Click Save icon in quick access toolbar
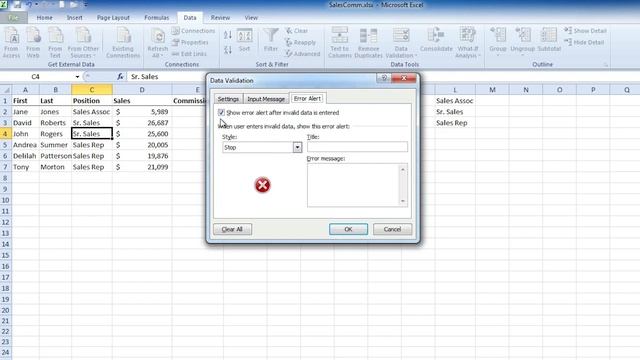Screen dimensions: 640x360 point(17,5)
